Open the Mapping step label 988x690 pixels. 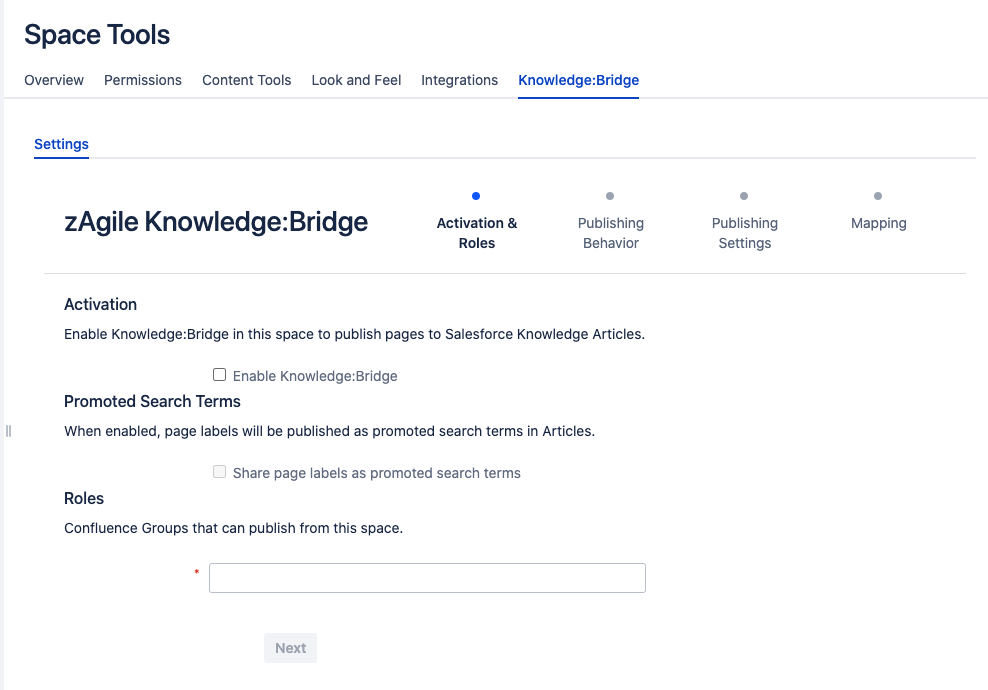878,223
